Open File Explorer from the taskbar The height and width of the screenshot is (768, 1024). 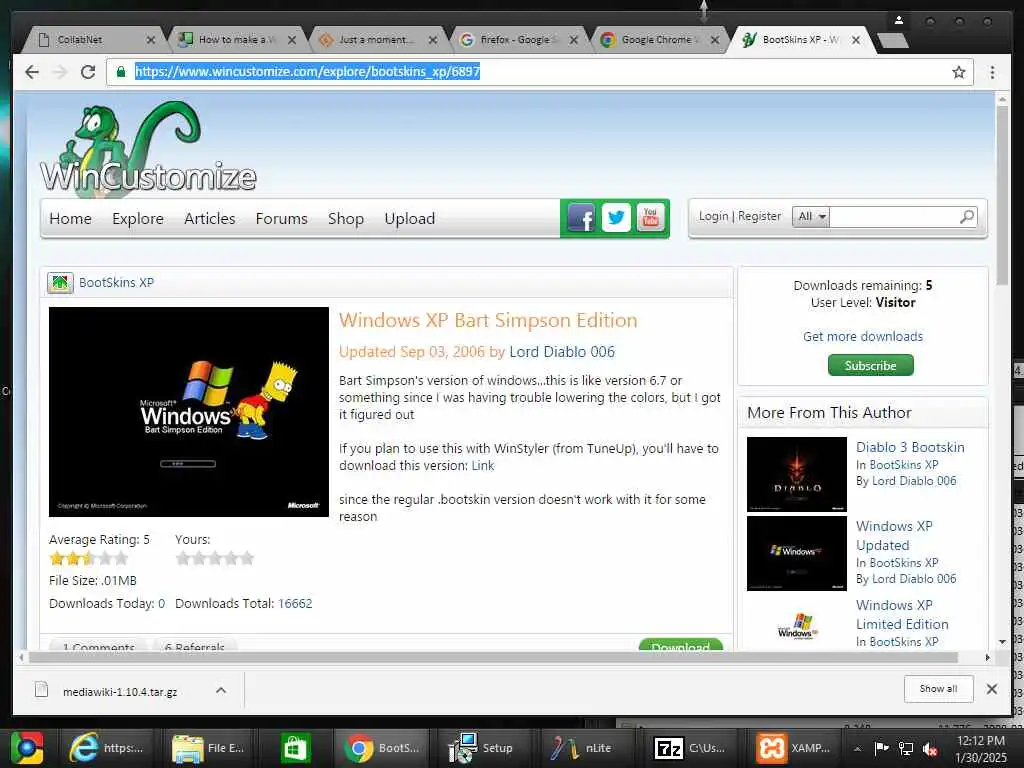tap(208, 748)
